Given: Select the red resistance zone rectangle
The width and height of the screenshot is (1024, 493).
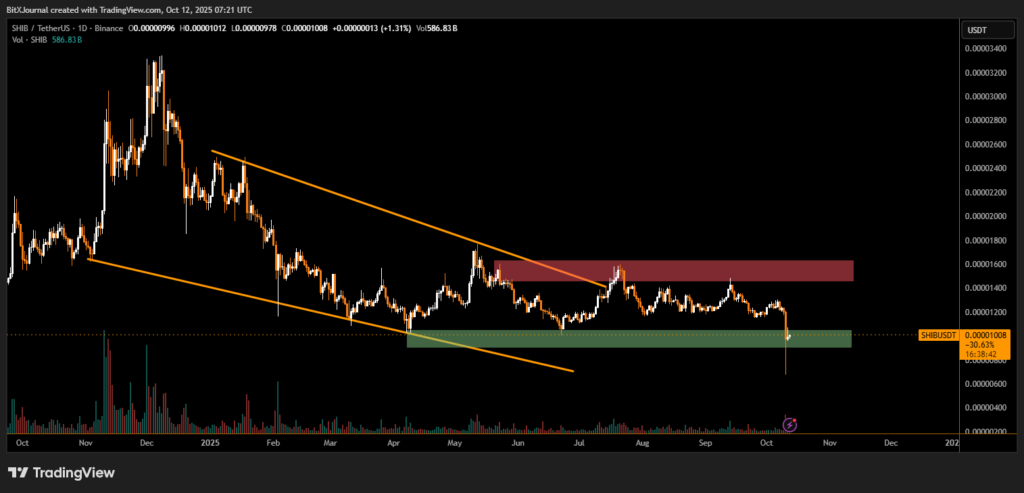Looking at the screenshot, I should coord(673,270).
